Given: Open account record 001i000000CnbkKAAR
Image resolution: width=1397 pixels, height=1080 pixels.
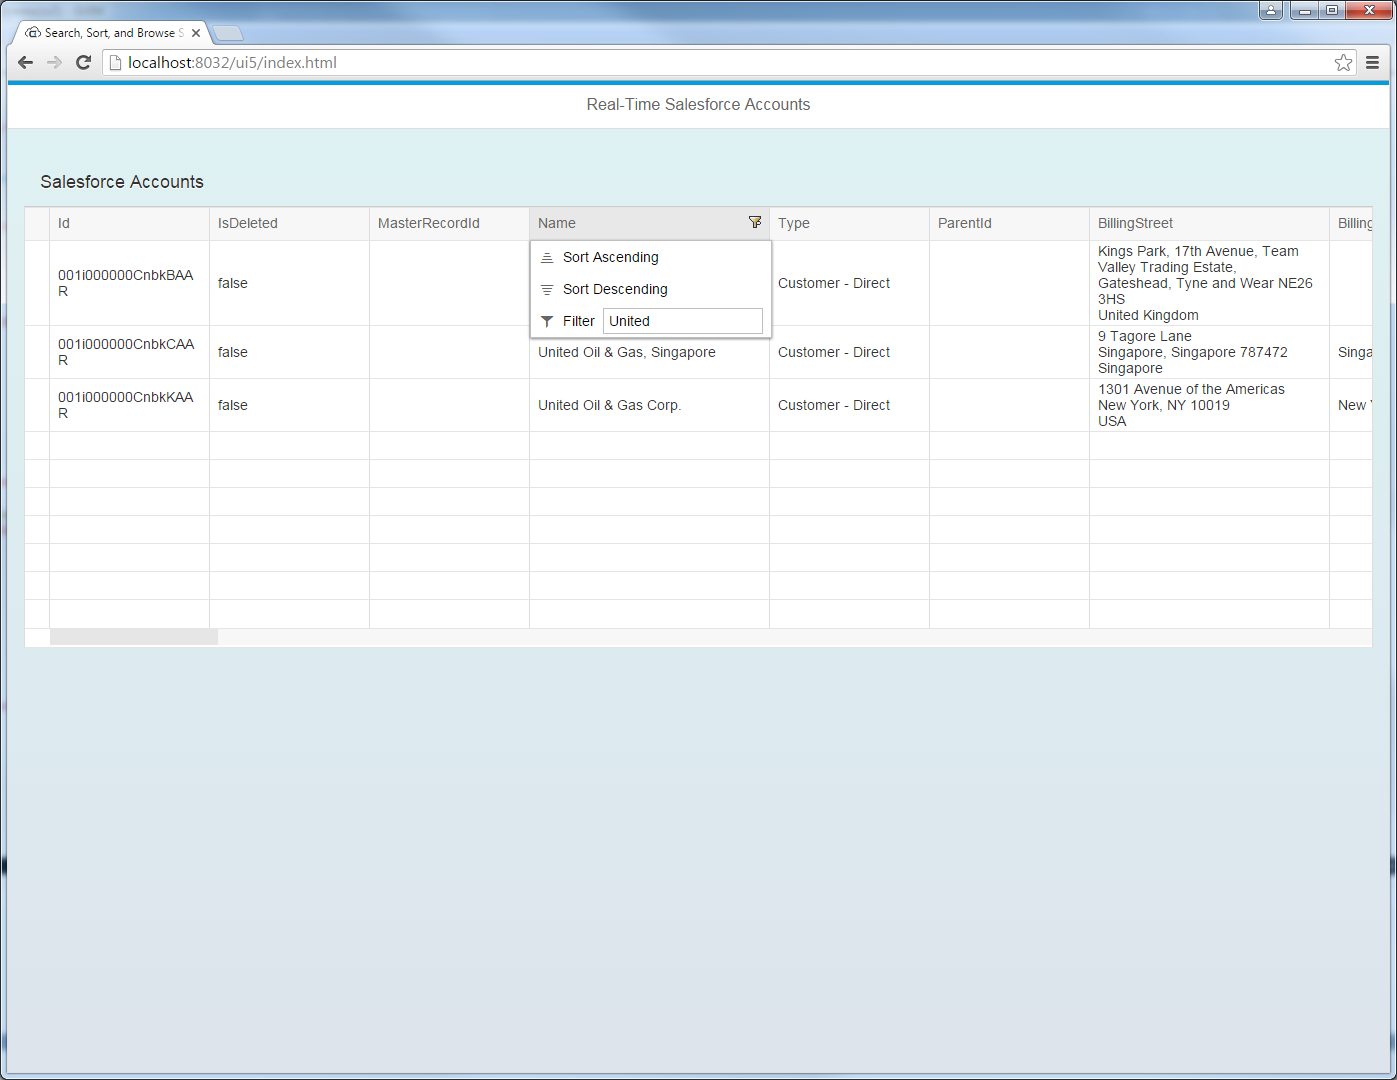Looking at the screenshot, I should pyautogui.click(x=128, y=405).
